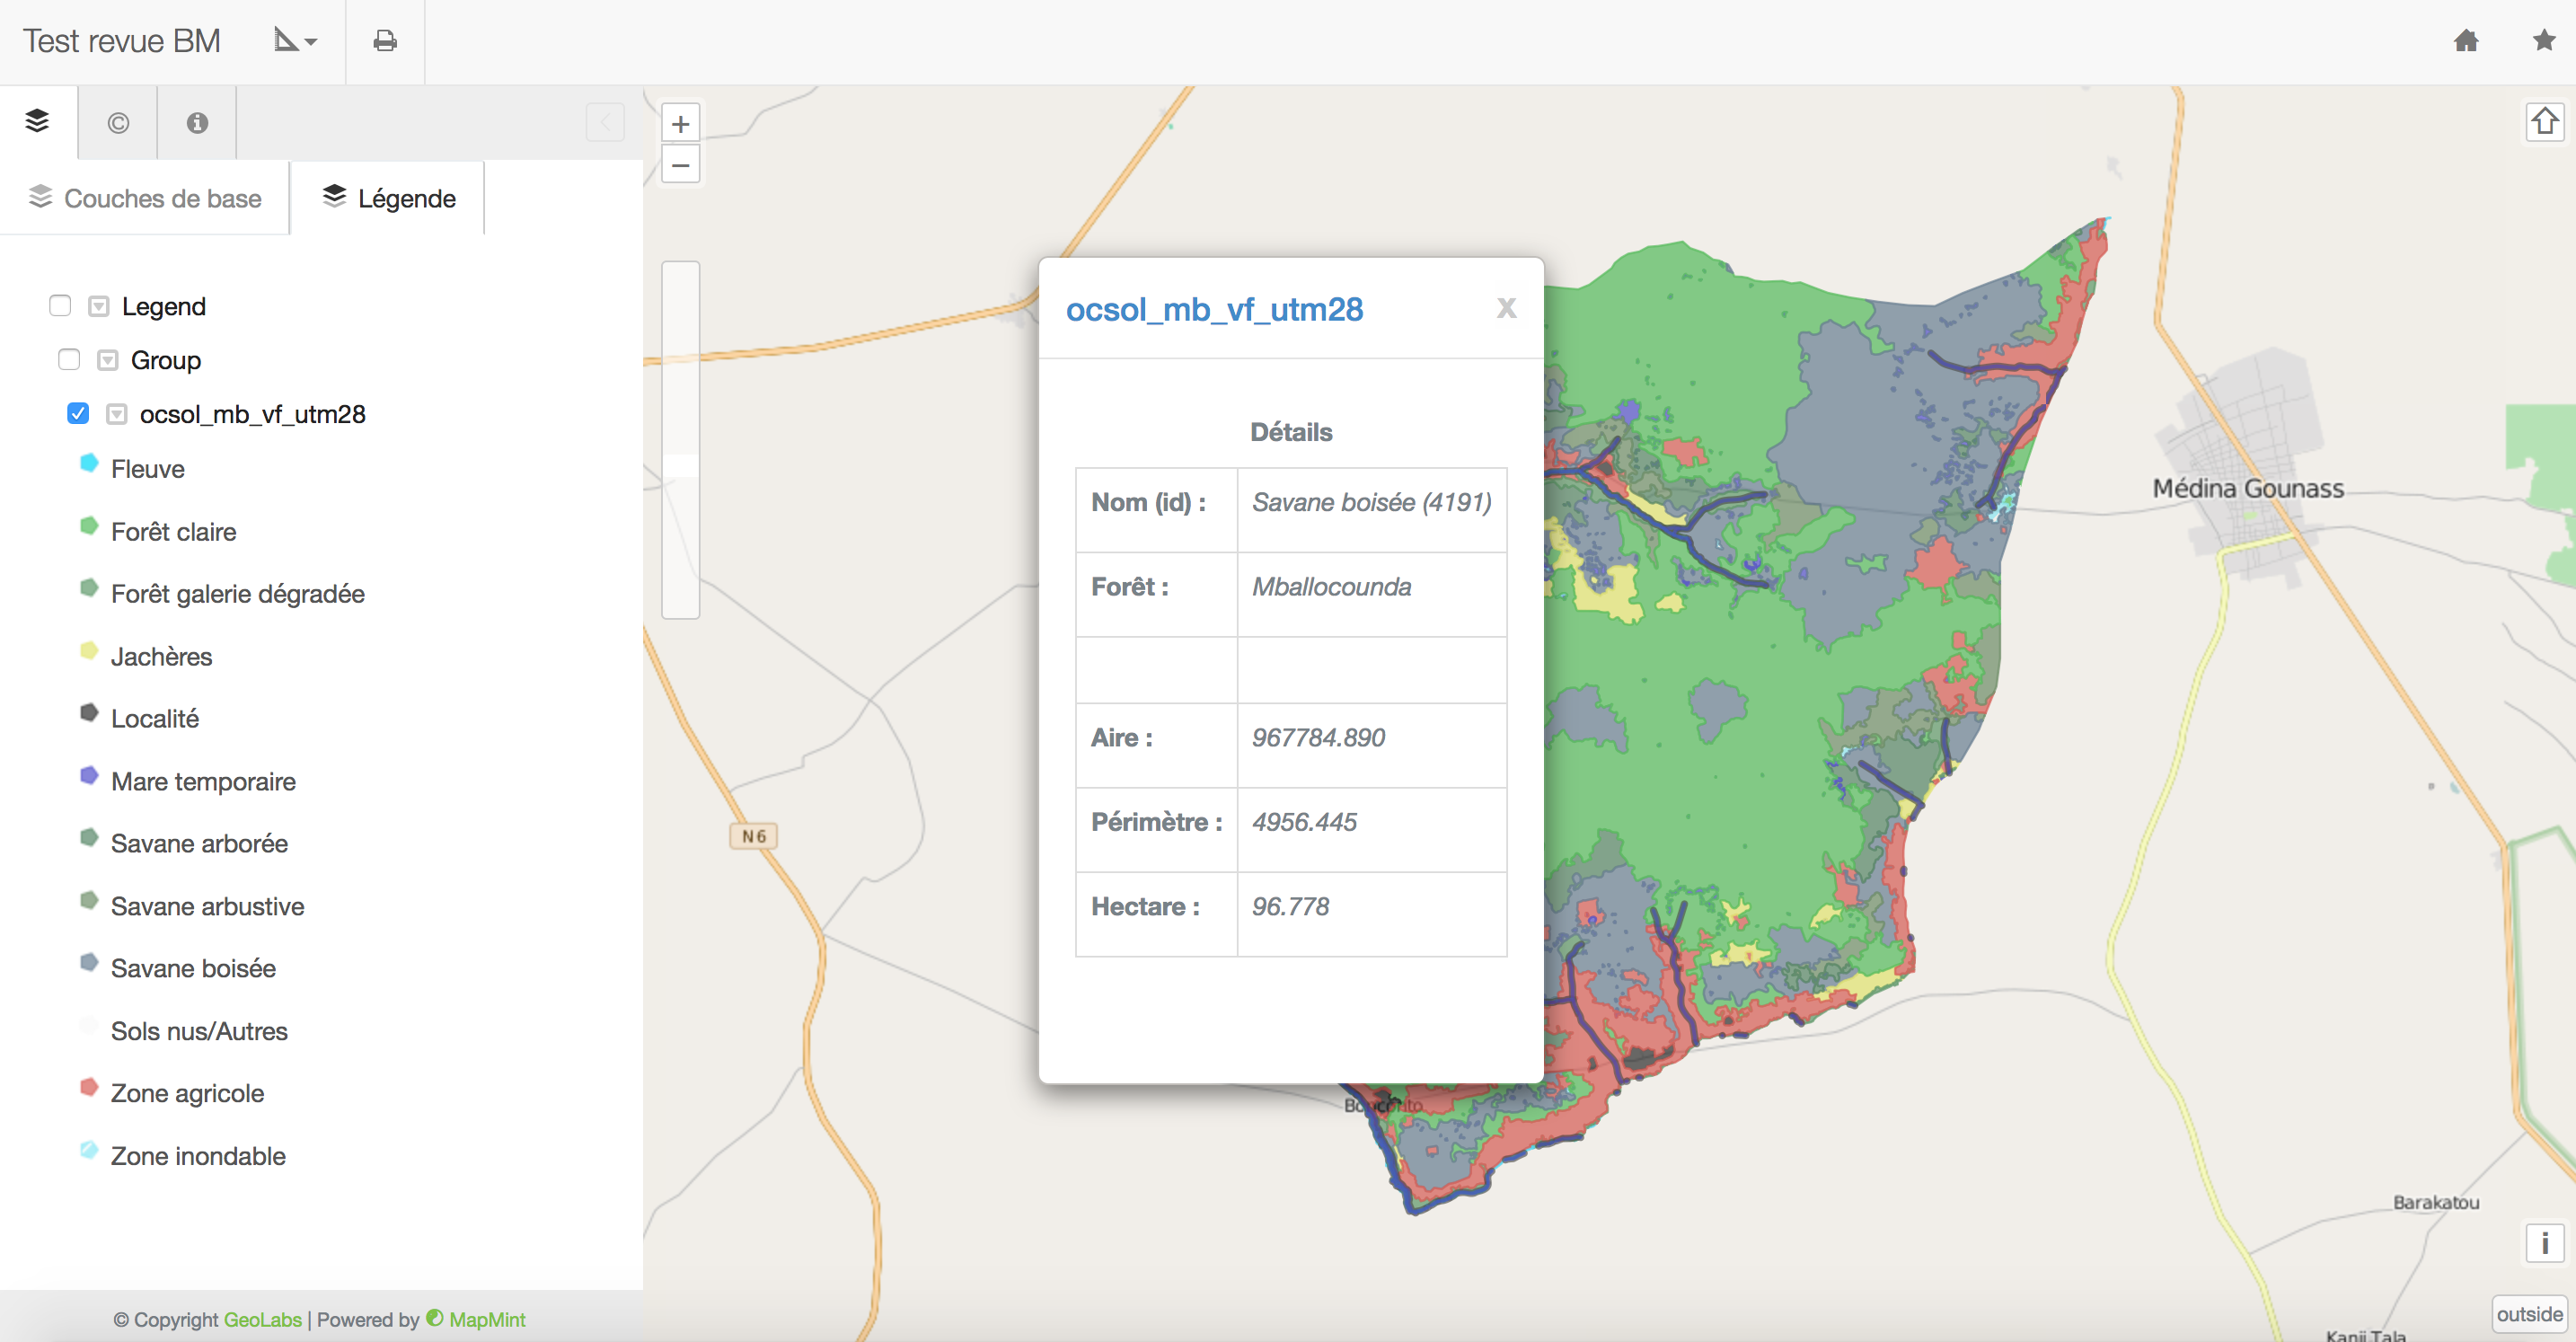
Task: Click the home icon at top right
Action: coord(2467,41)
